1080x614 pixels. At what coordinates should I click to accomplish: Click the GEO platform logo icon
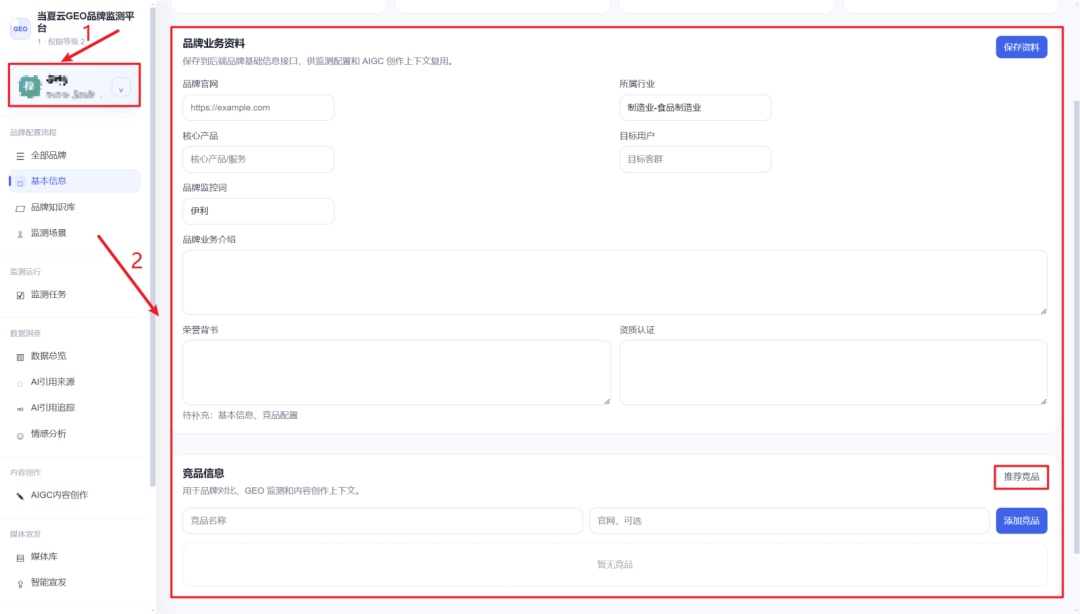pos(20,29)
